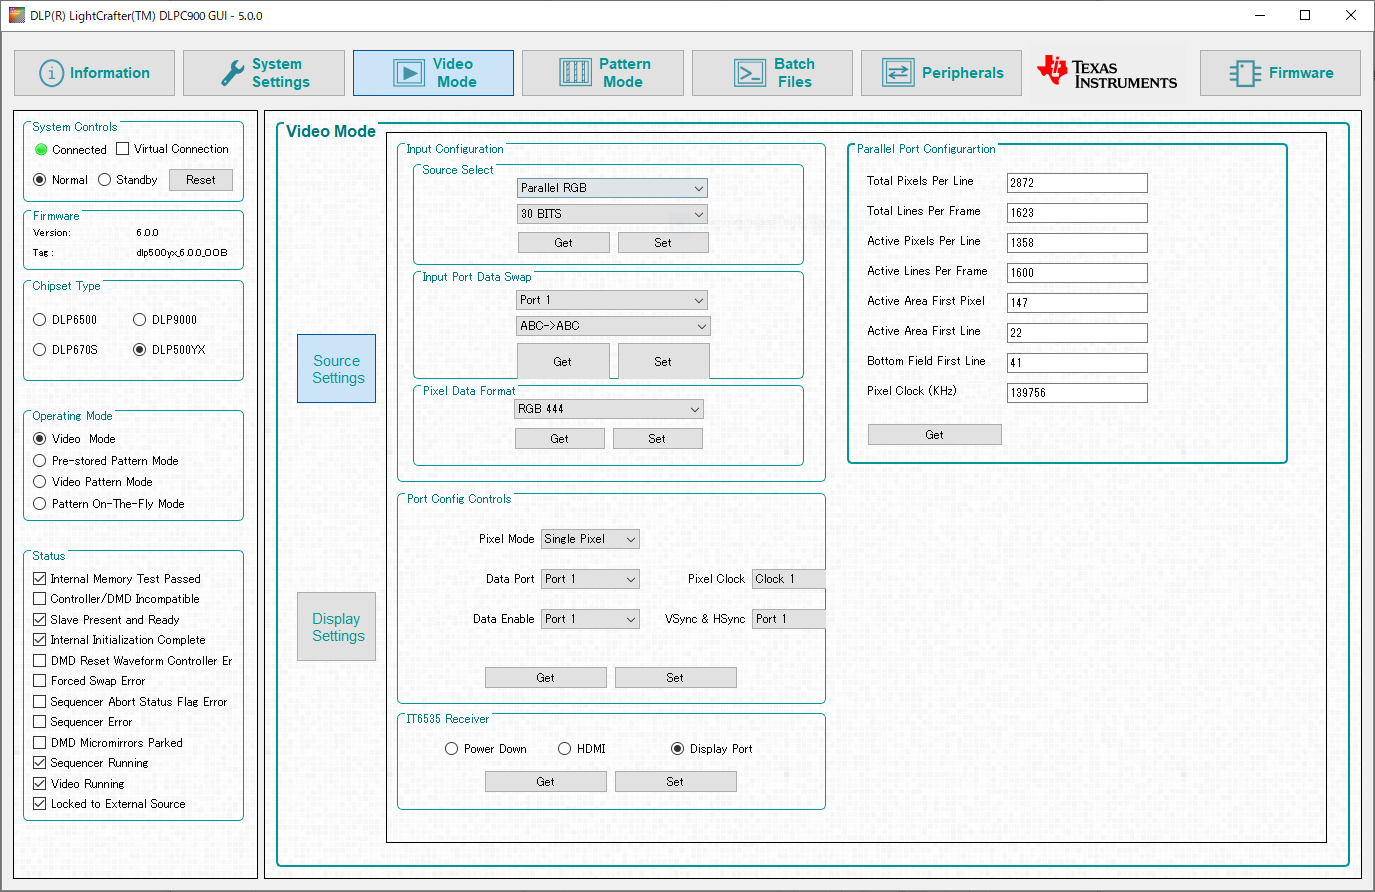Click Get under Pixel Data Format
Screen dimensions: 1375x892
tap(560, 439)
